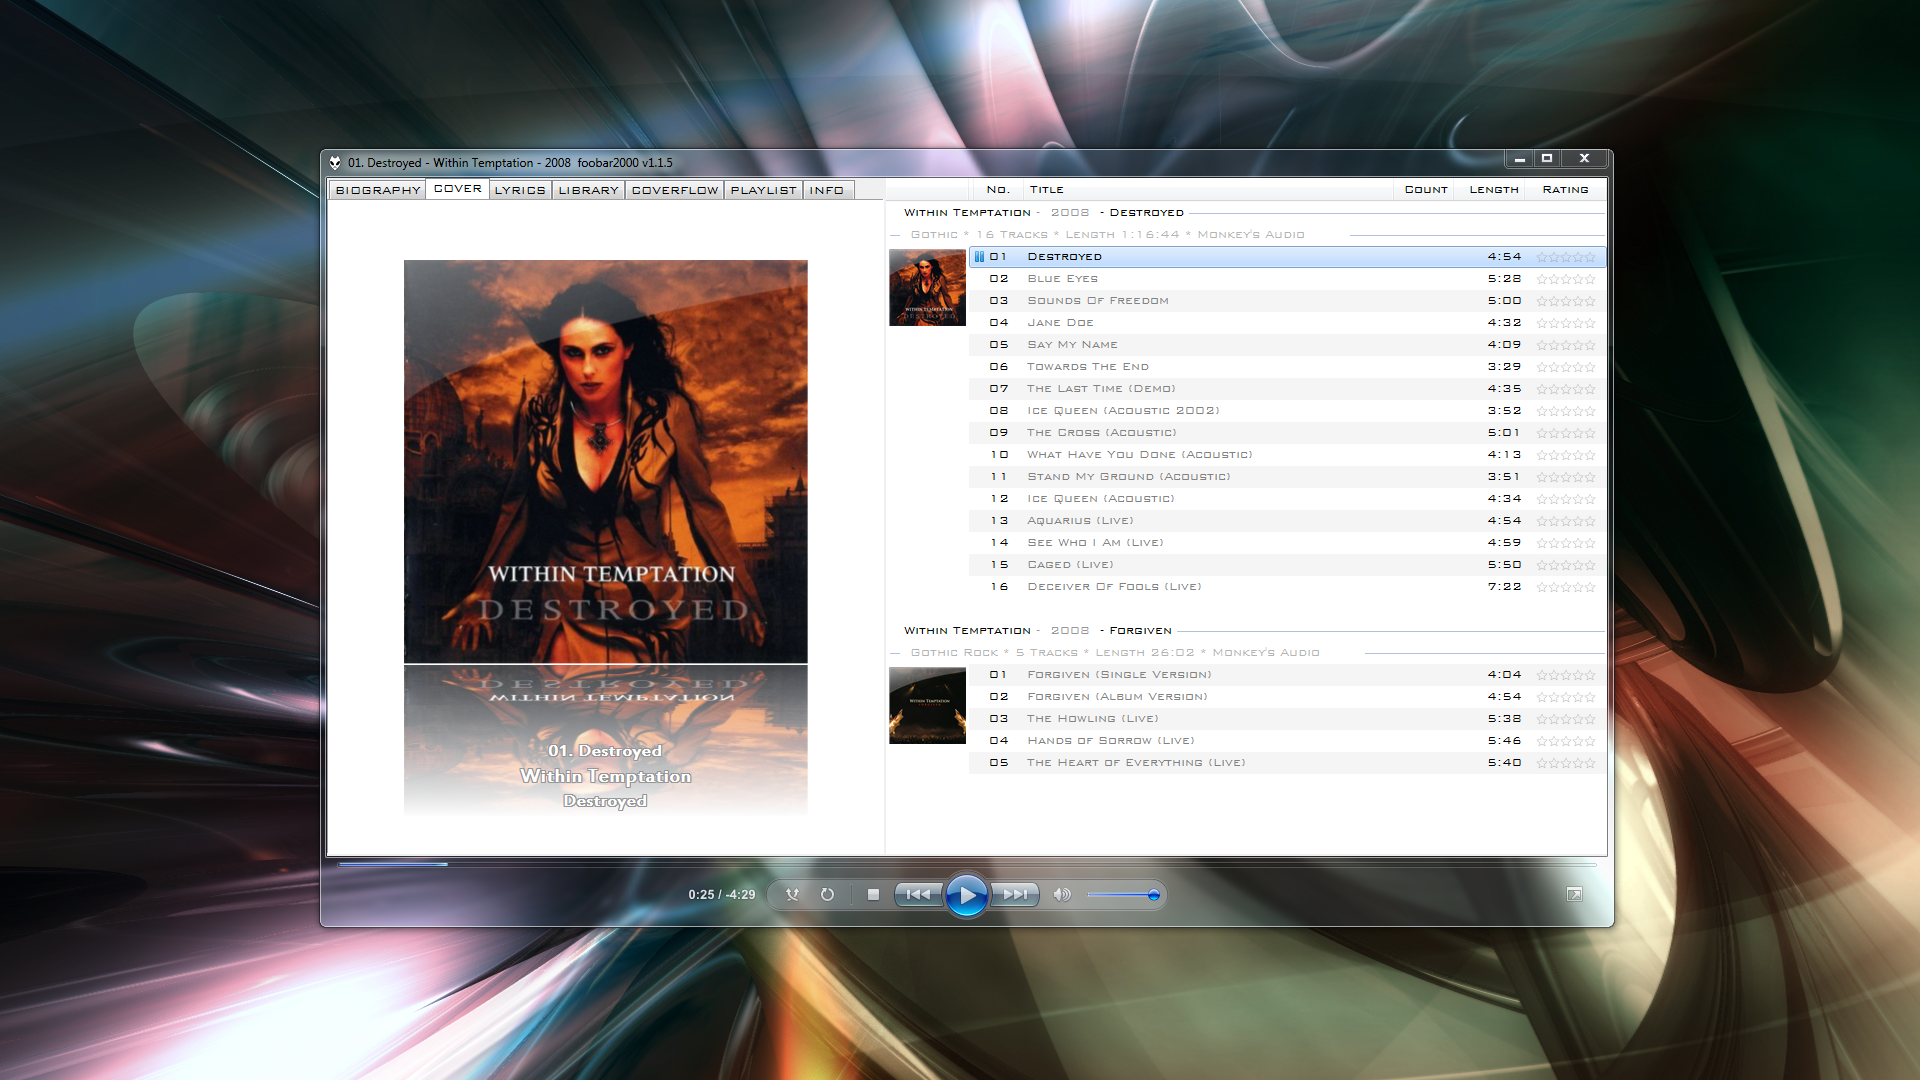Select track Hands of Sorrow (Live)
Screen dimensions: 1920x1080
tap(1287, 741)
